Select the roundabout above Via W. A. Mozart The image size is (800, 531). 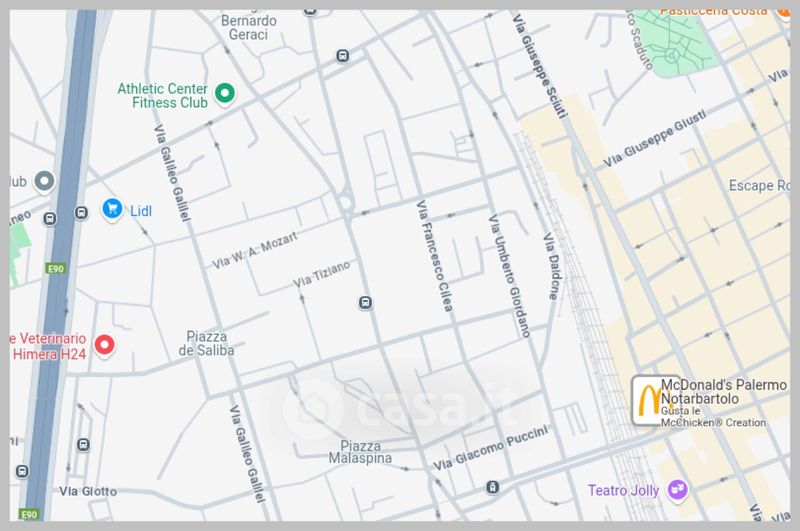pos(346,202)
